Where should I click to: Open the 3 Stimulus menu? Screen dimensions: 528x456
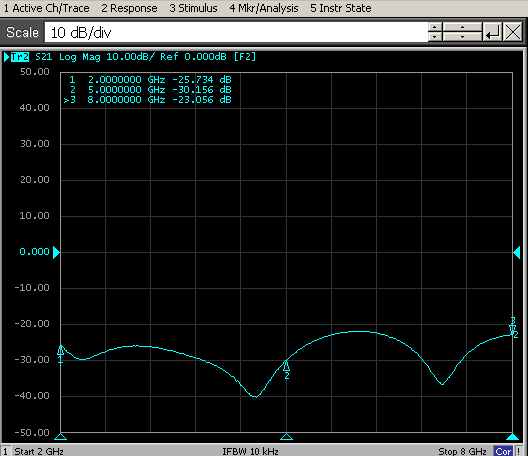(193, 8)
